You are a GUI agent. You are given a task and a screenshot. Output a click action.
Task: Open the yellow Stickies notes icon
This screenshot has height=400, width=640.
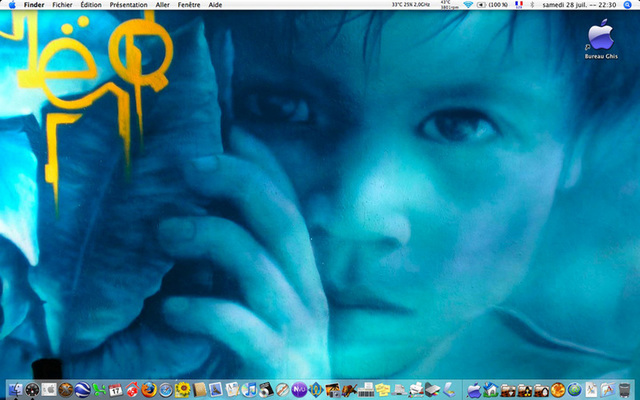[x=382, y=390]
